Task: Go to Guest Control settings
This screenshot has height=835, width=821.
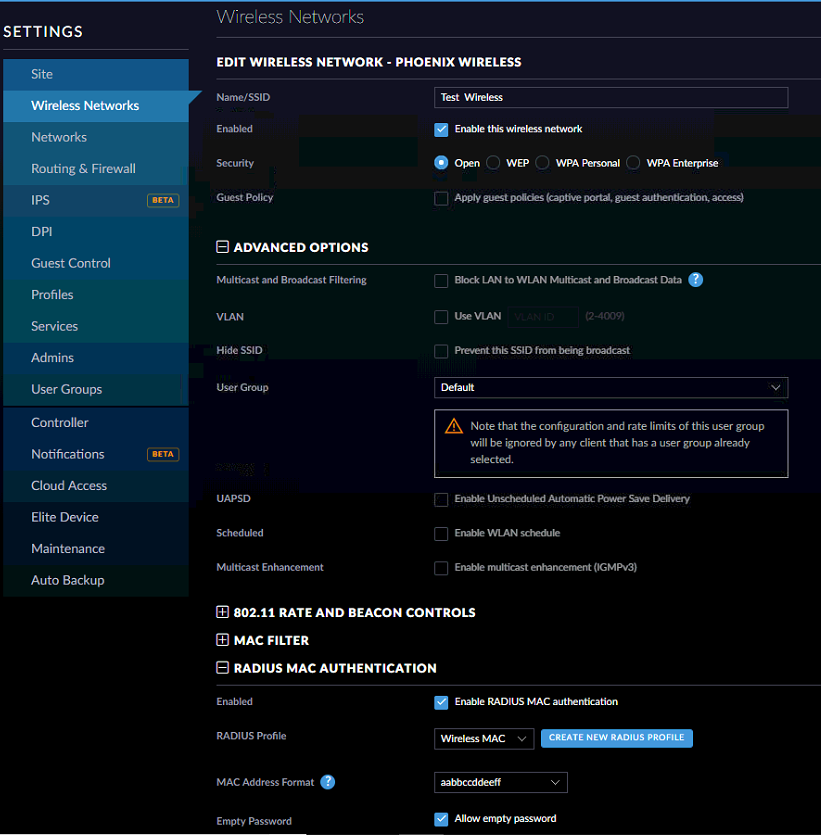Action: pos(71,263)
